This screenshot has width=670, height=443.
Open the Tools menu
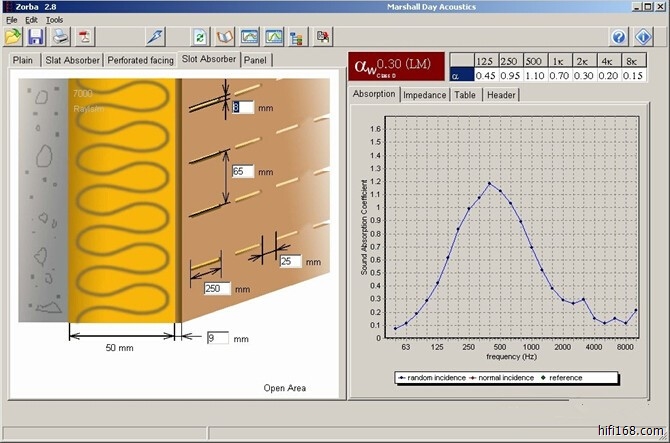54,20
